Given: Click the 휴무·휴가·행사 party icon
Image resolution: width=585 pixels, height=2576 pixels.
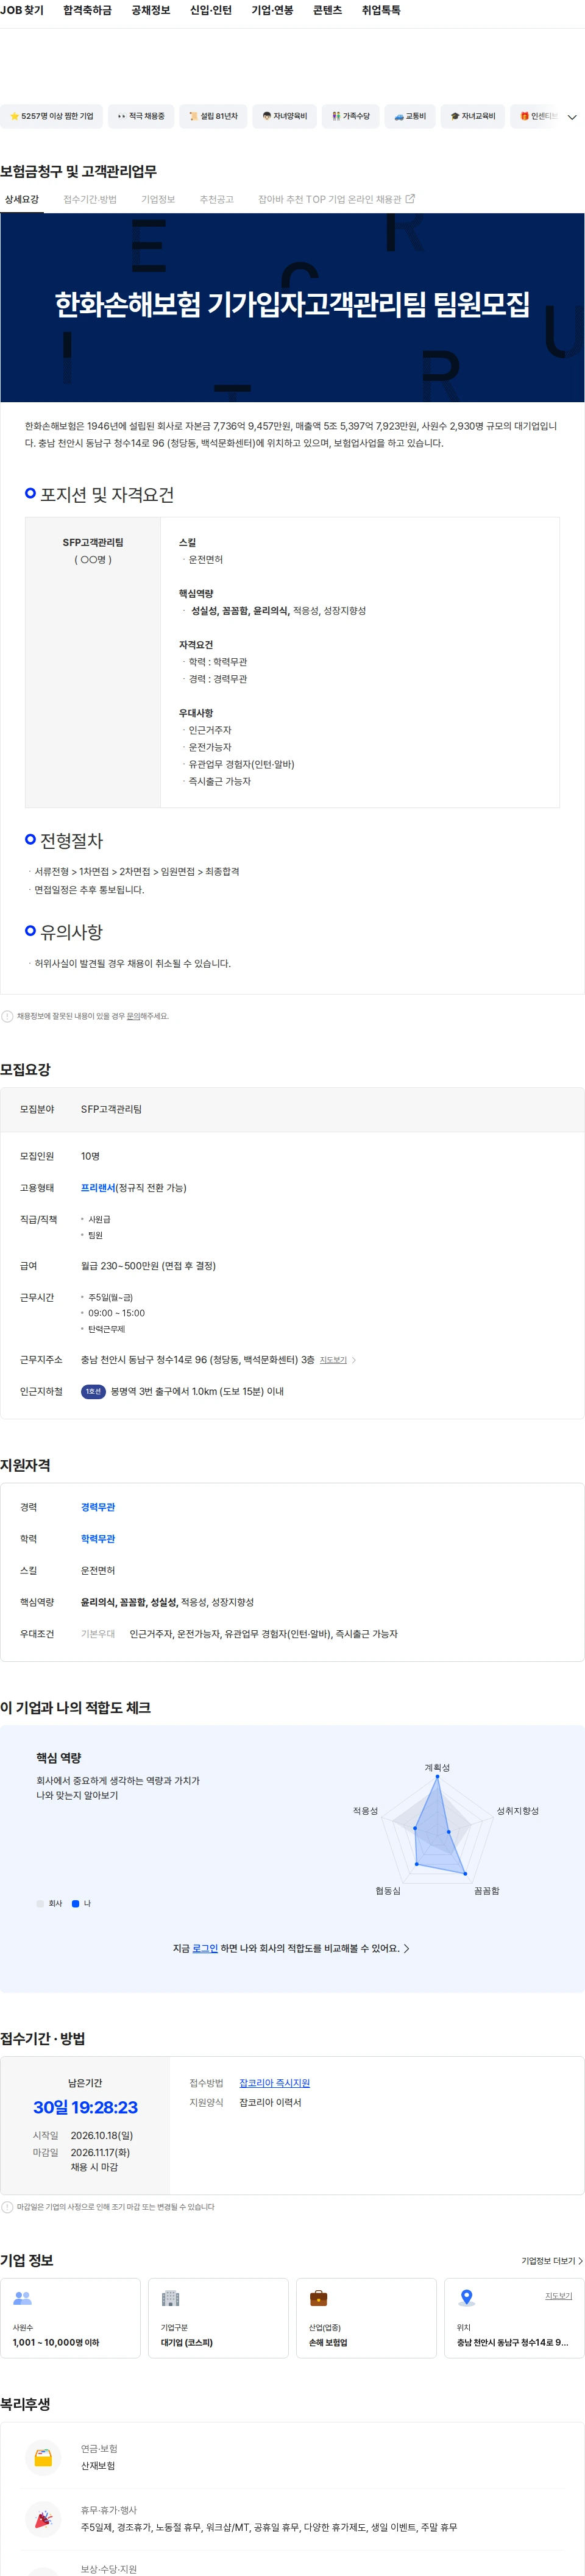Looking at the screenshot, I should [43, 2518].
